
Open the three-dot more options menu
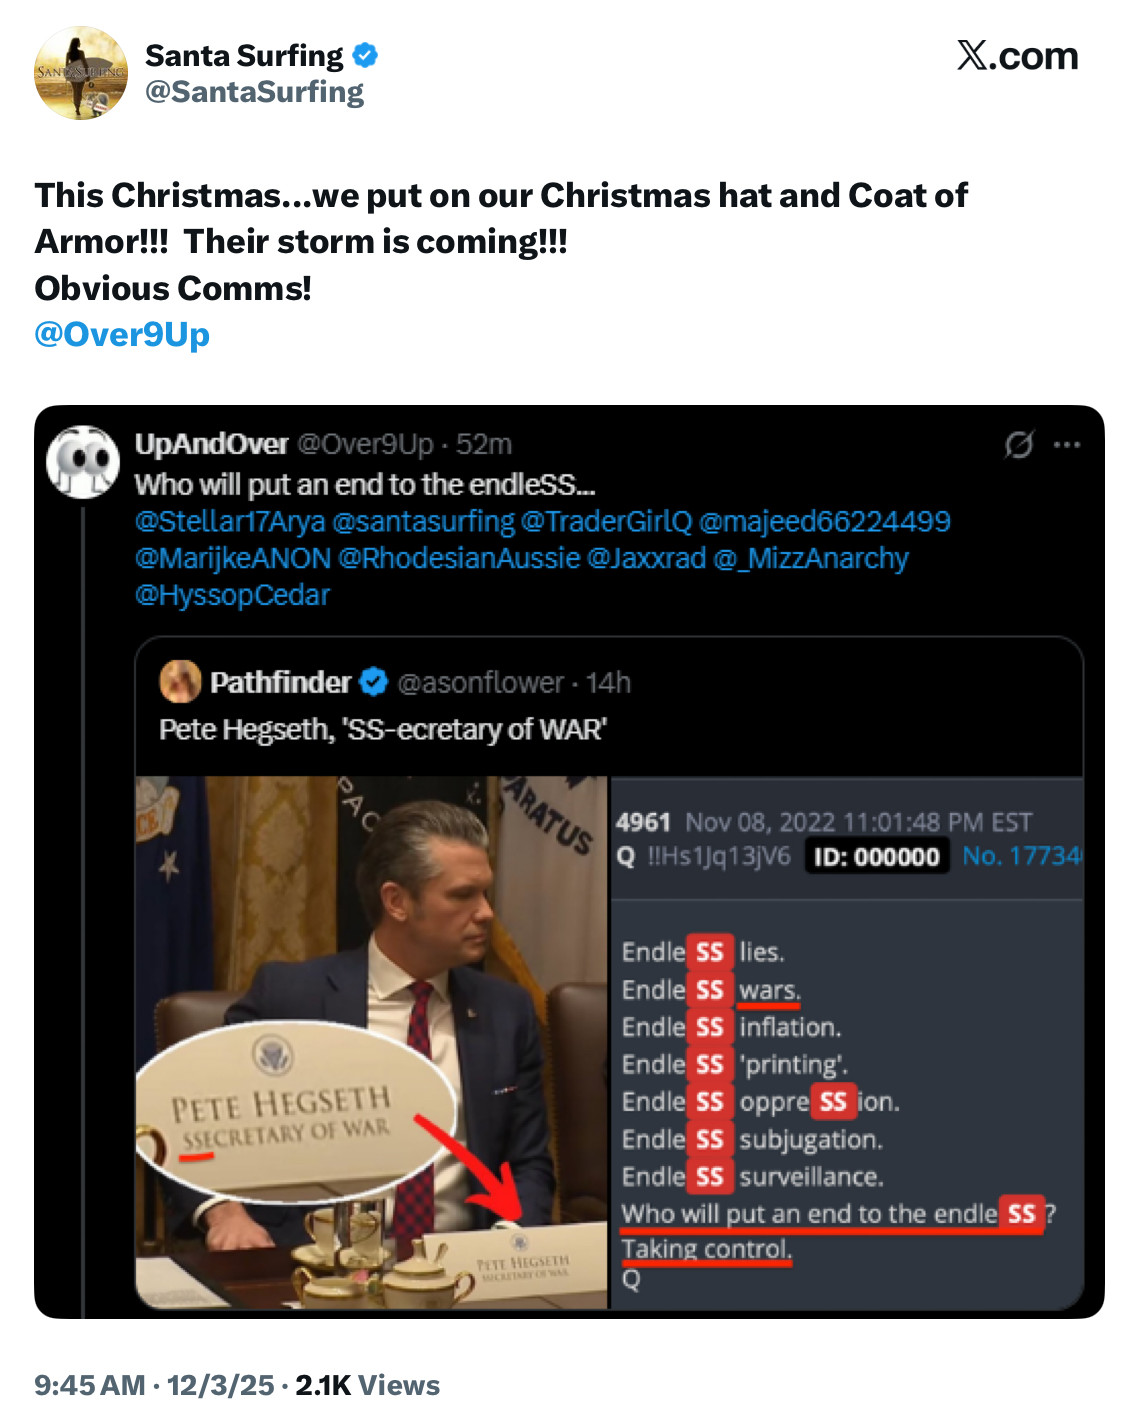point(1067,444)
